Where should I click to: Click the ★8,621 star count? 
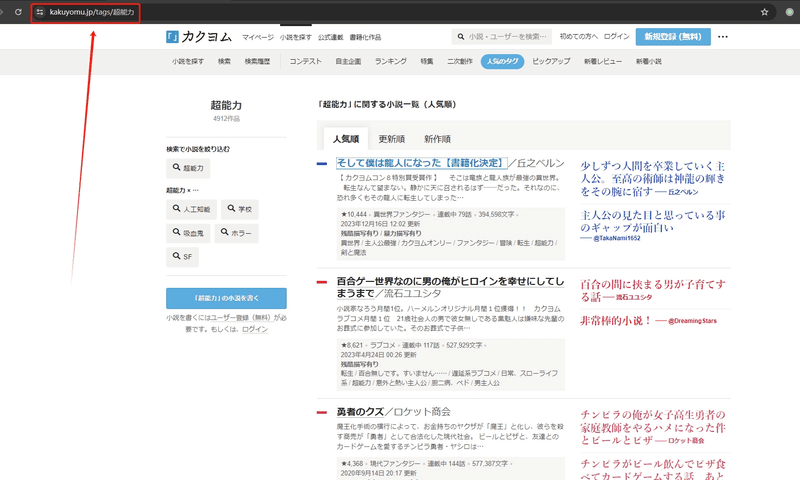(352, 345)
